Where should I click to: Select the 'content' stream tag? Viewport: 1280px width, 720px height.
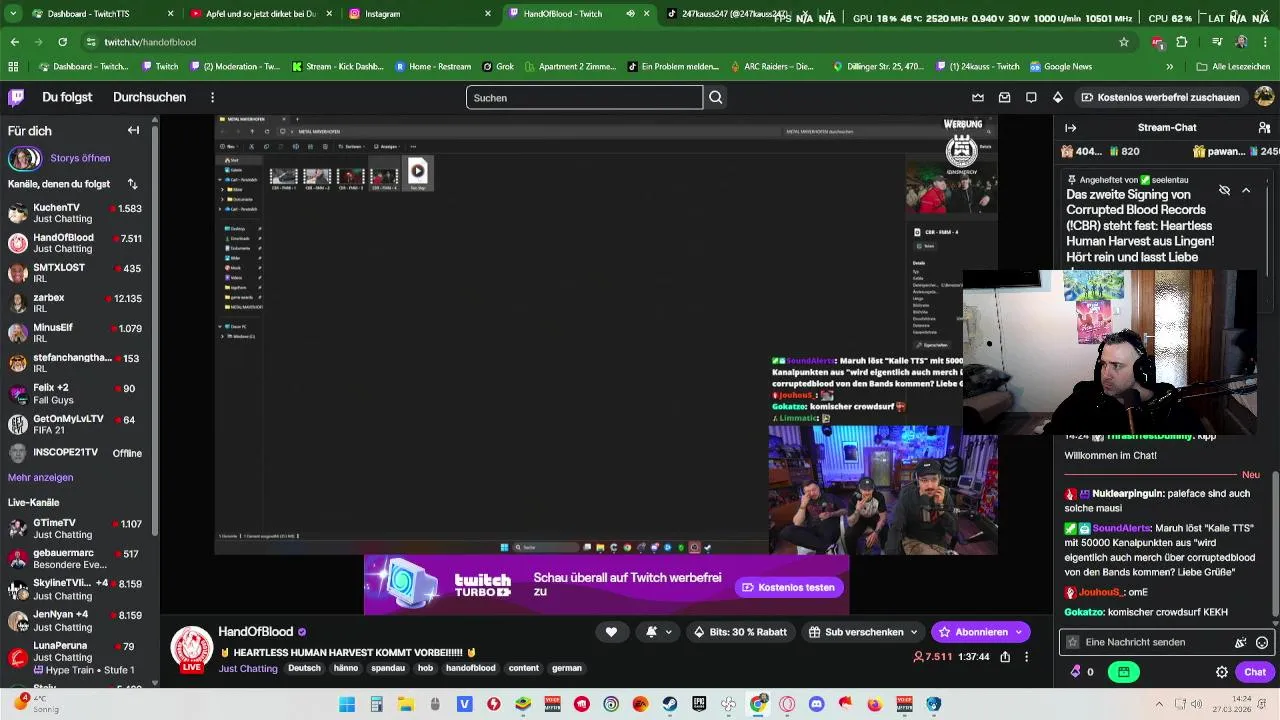tap(523, 668)
